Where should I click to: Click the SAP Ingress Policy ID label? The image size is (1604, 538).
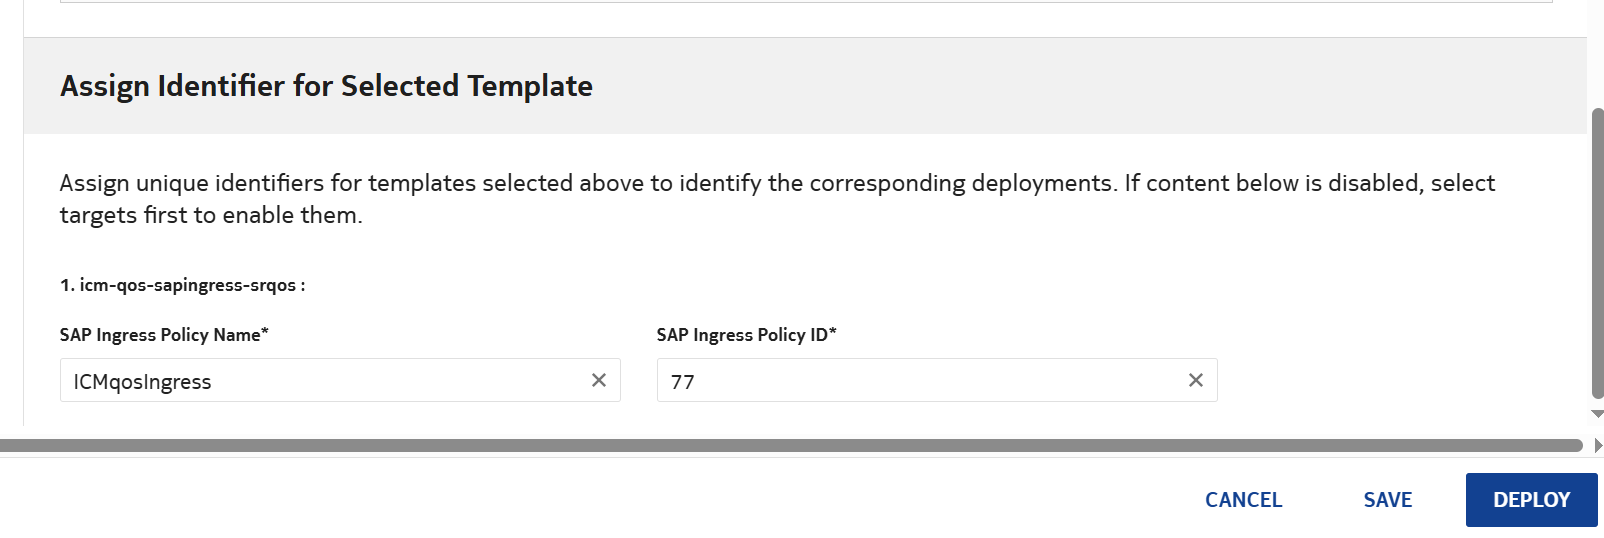click(x=746, y=335)
